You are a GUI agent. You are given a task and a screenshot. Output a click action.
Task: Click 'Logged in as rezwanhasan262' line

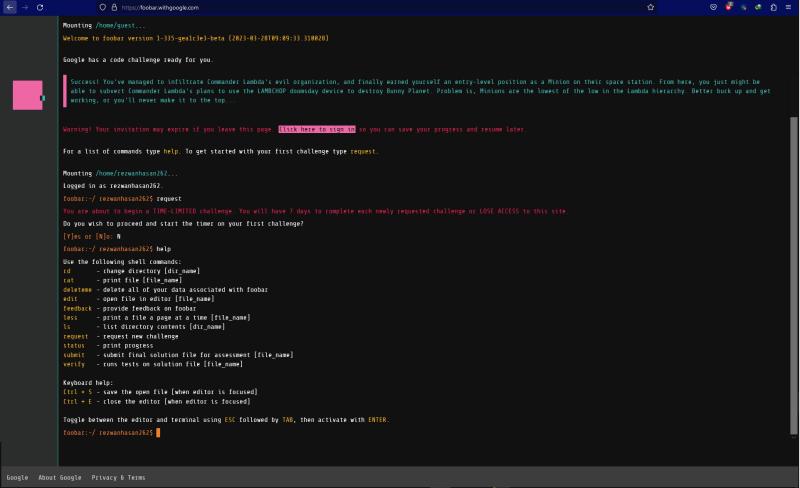tap(113, 186)
